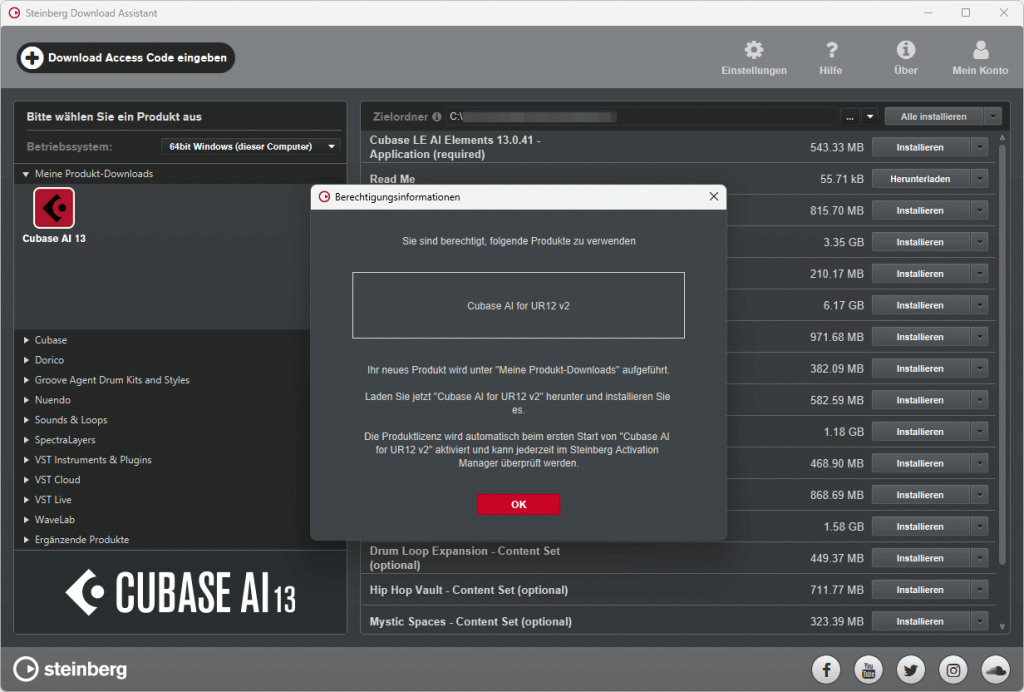Click the download list vertical scrollbar
Image resolution: width=1024 pixels, height=692 pixels.
(x=1002, y=354)
